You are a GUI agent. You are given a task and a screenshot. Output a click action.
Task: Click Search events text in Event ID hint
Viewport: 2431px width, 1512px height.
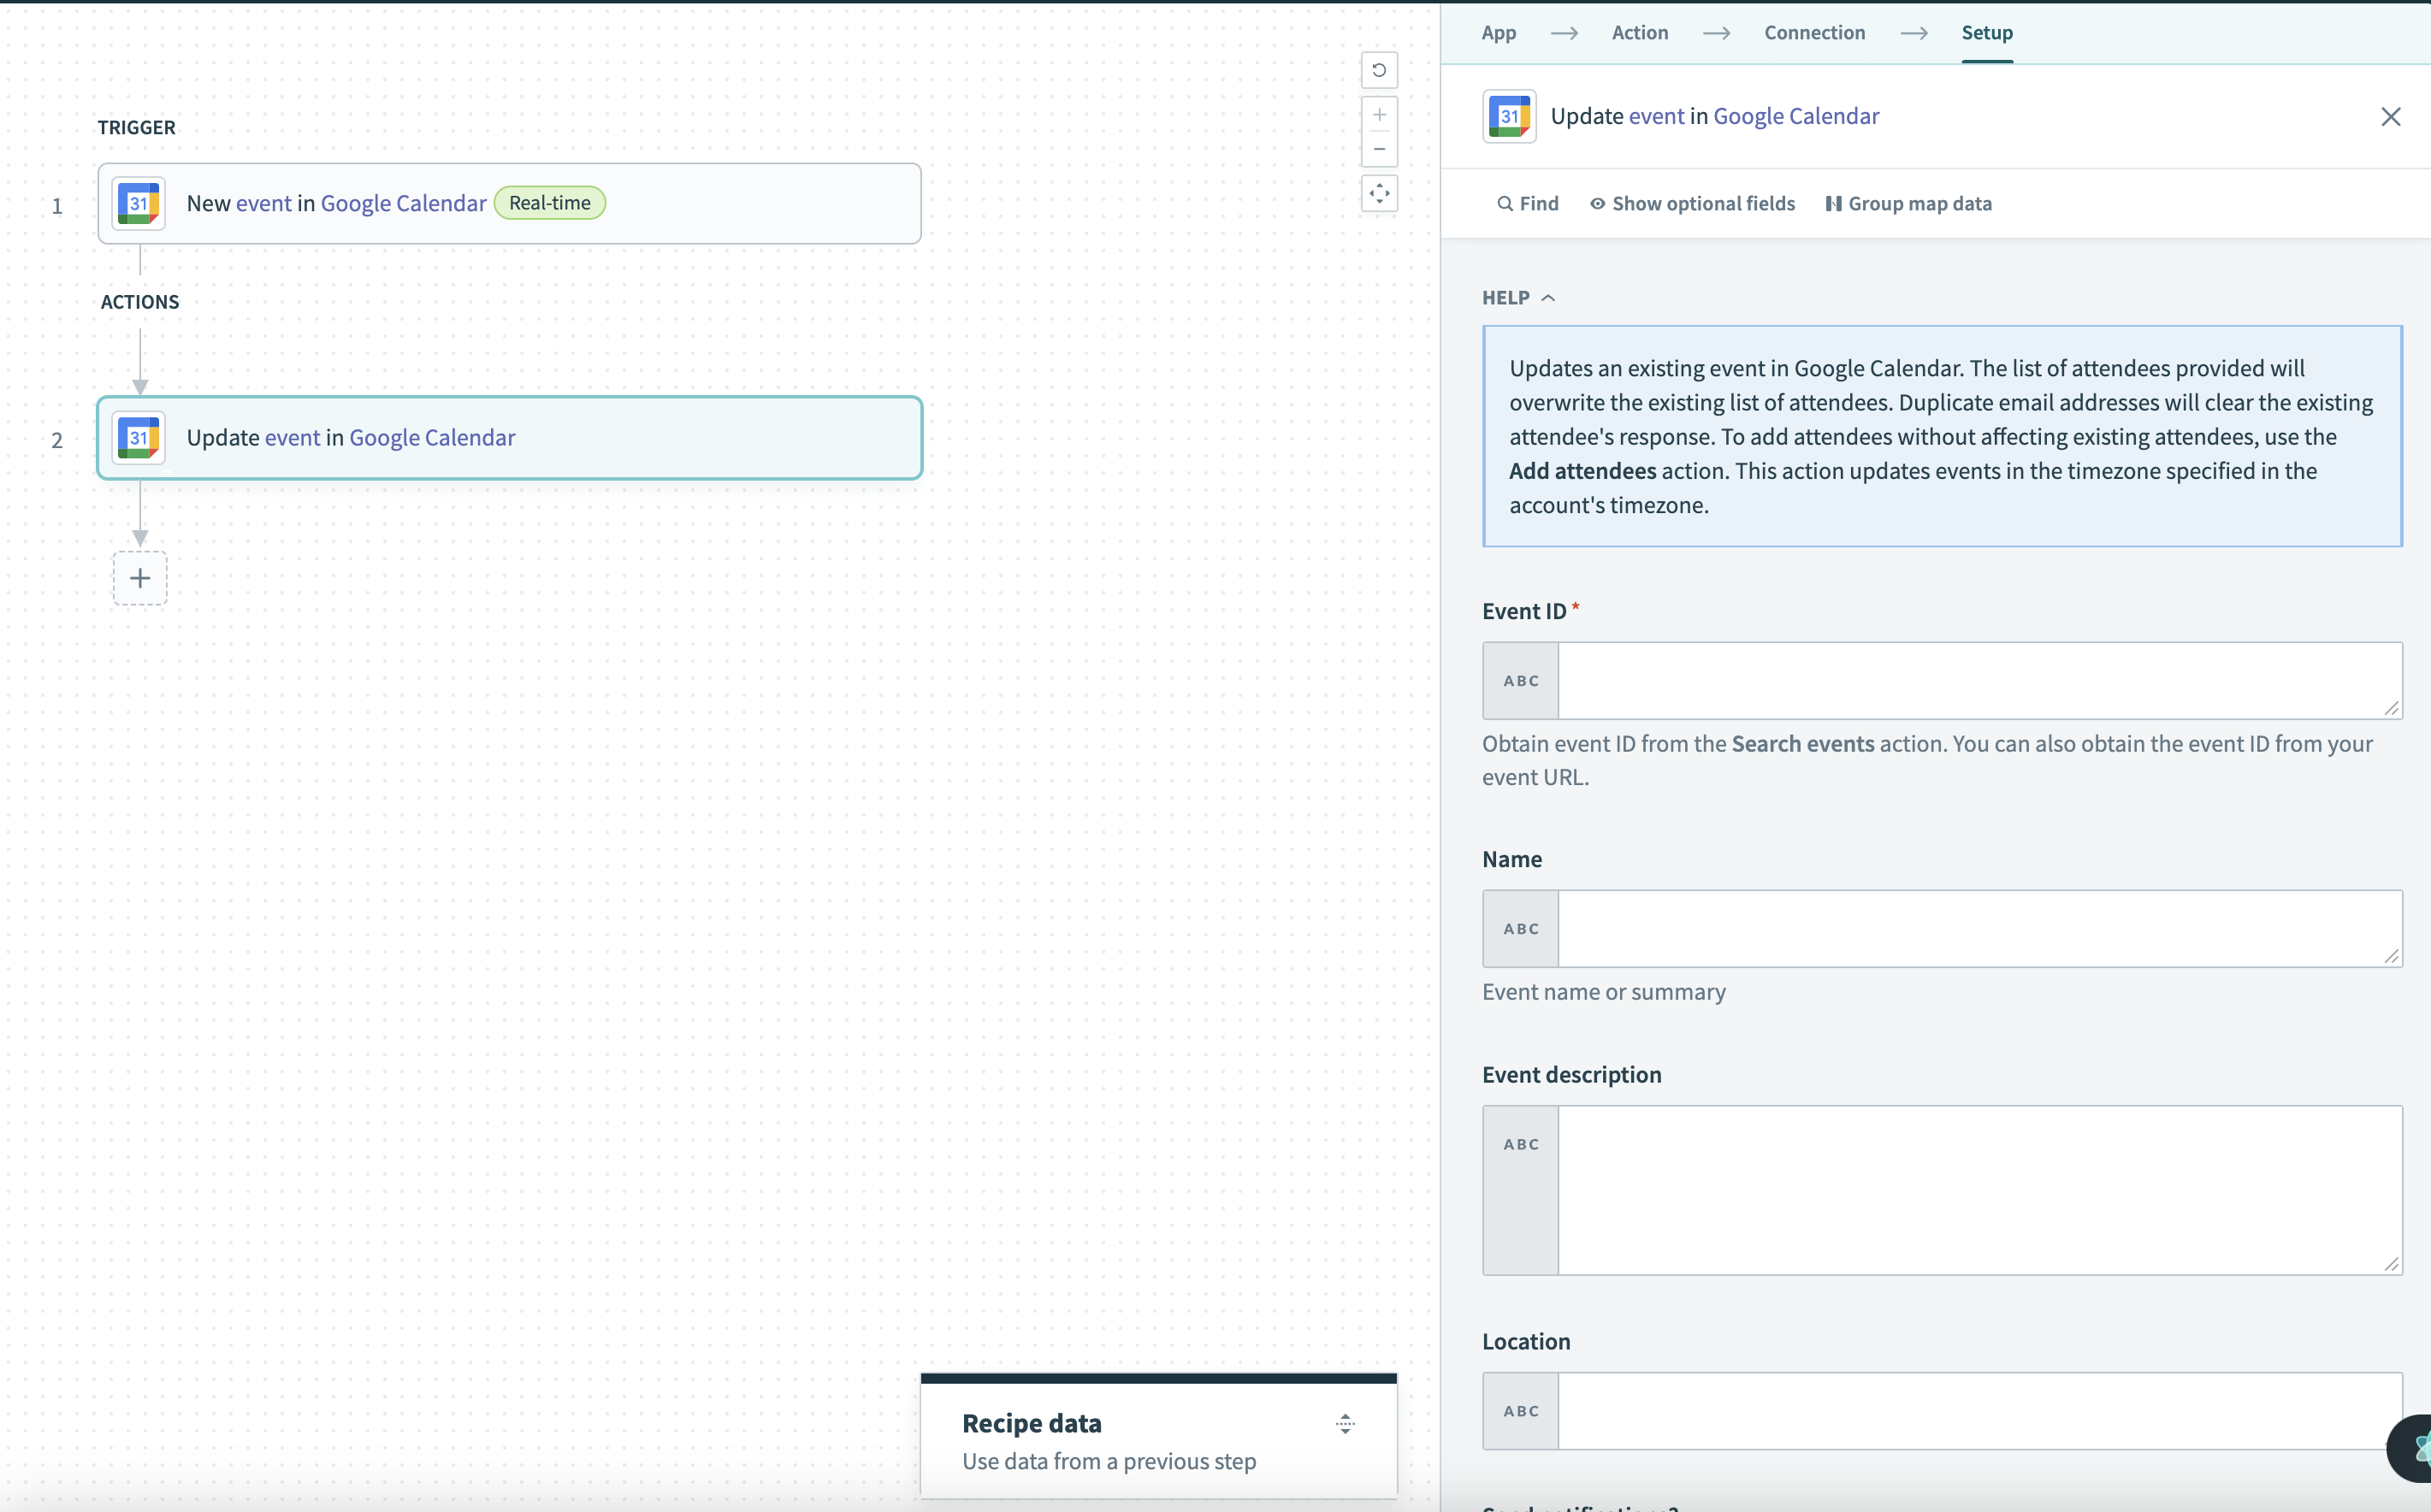(x=1802, y=744)
